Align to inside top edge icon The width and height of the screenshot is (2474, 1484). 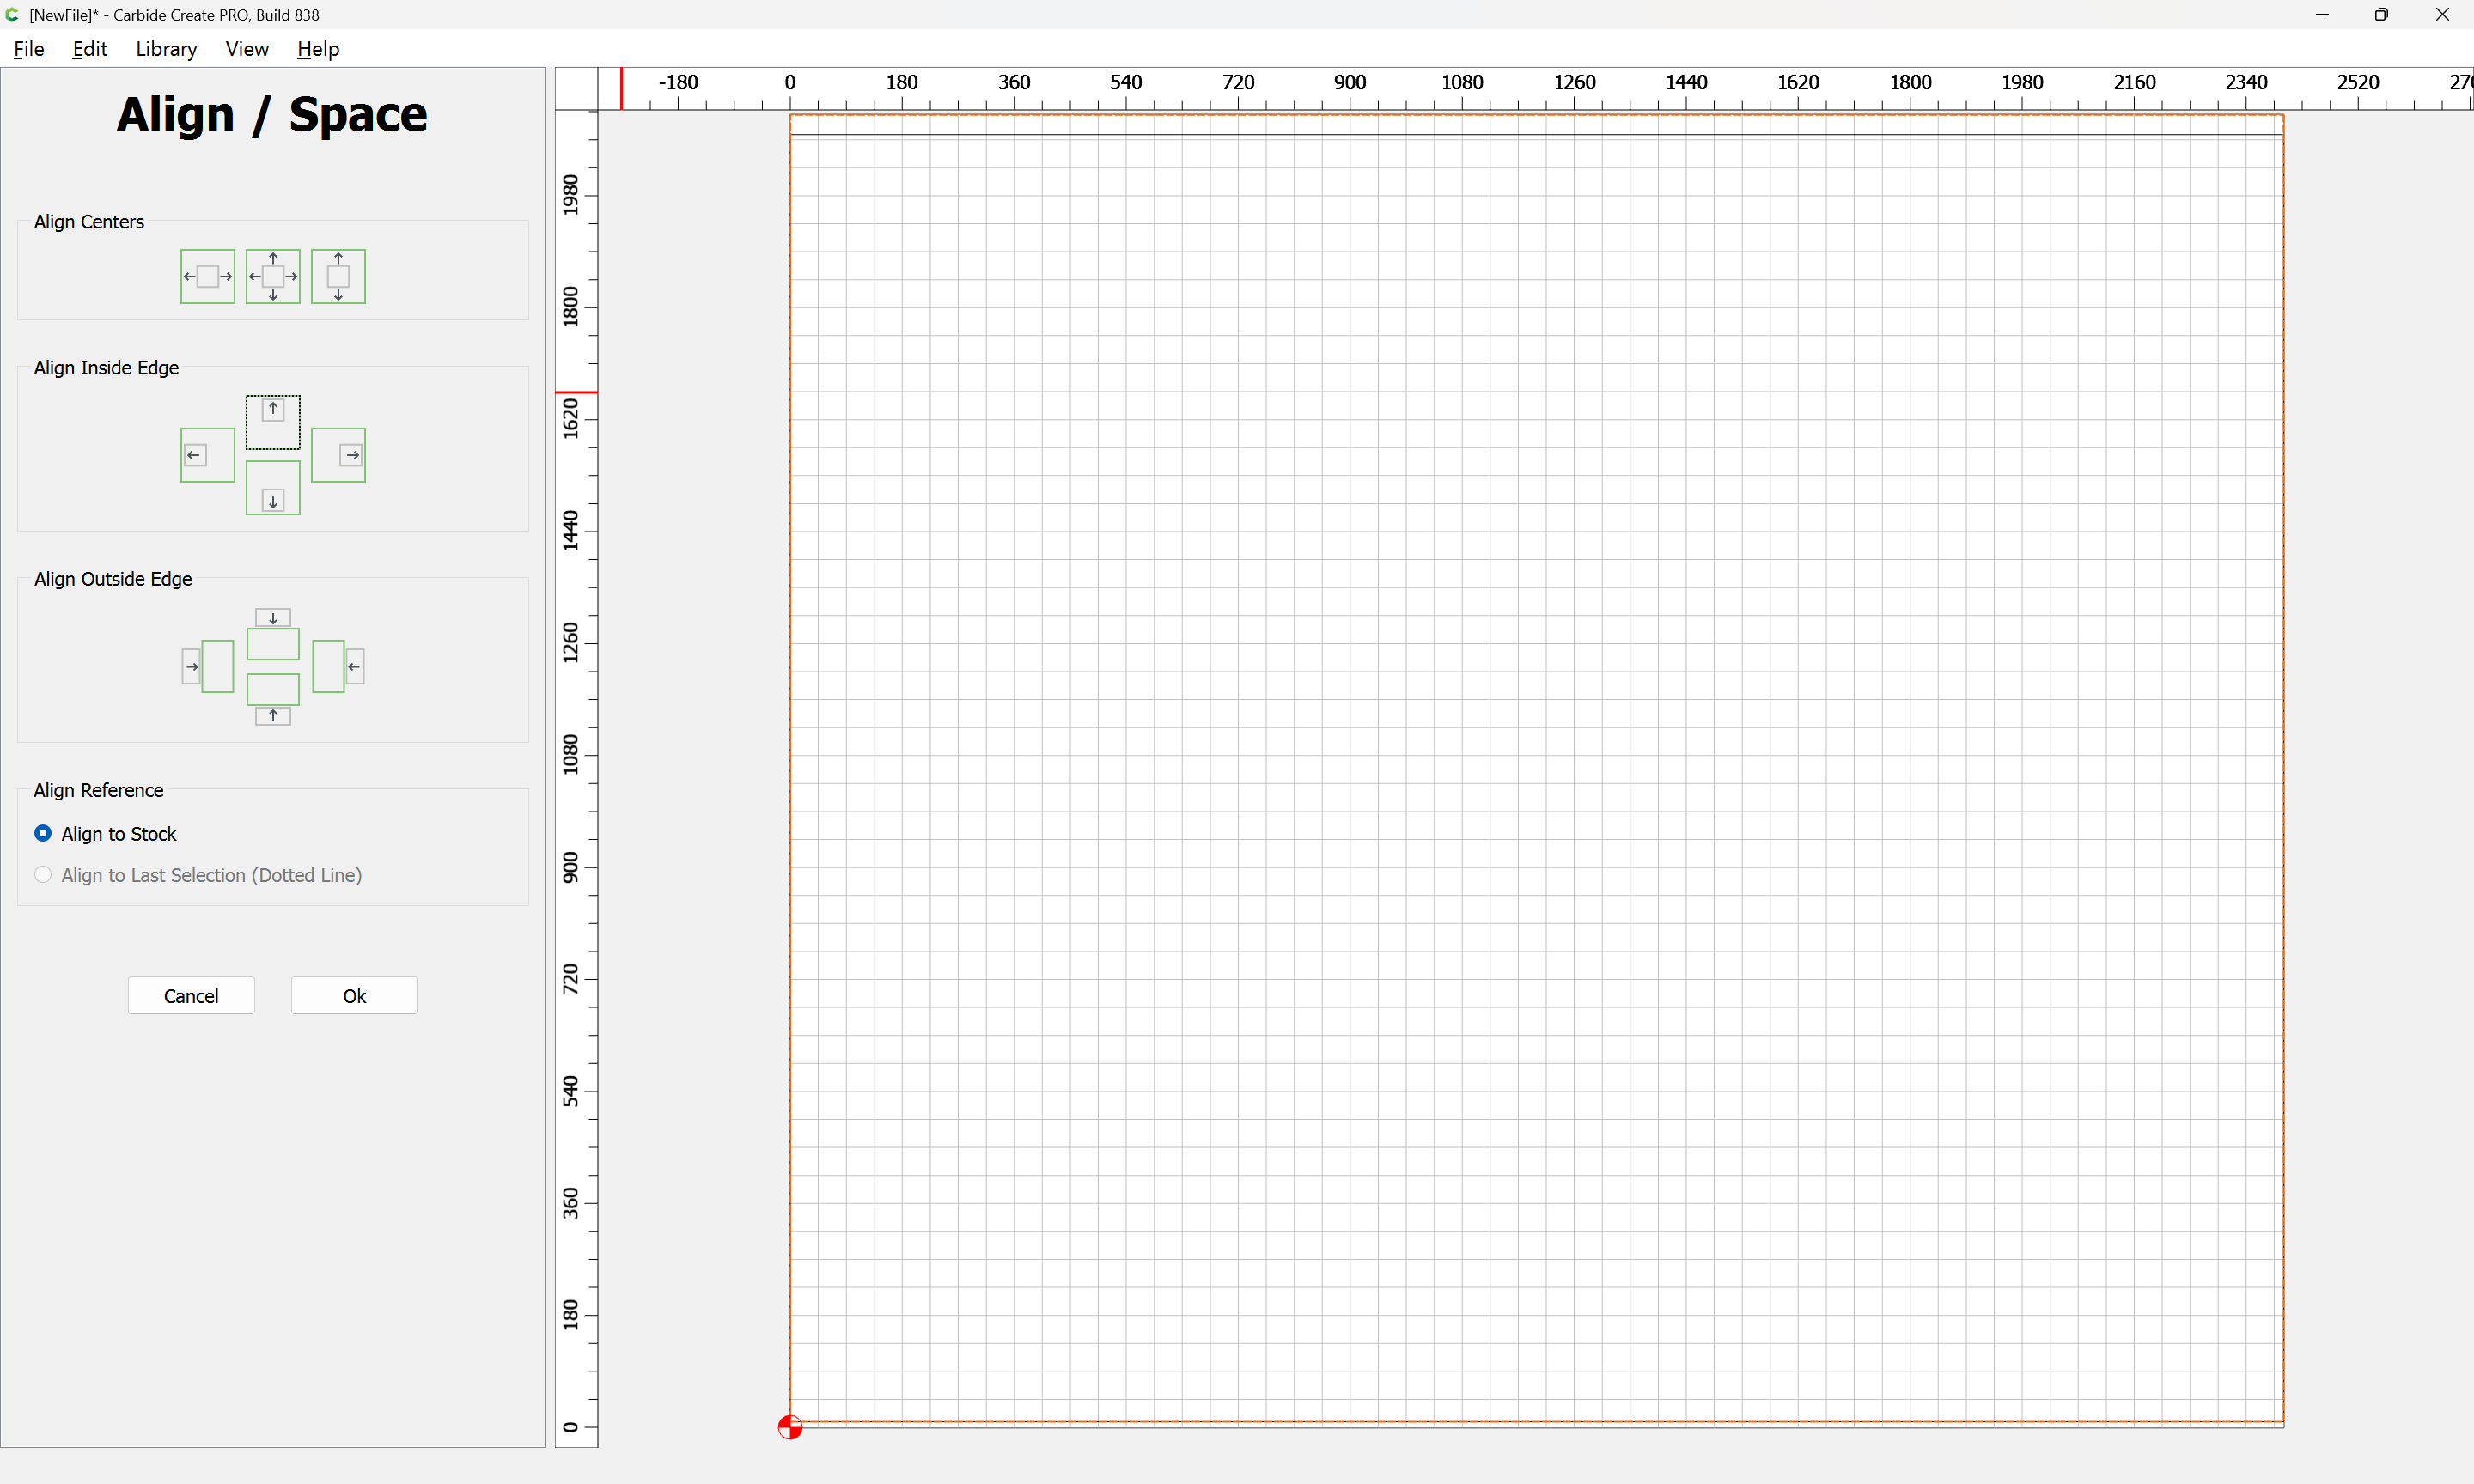(x=273, y=422)
